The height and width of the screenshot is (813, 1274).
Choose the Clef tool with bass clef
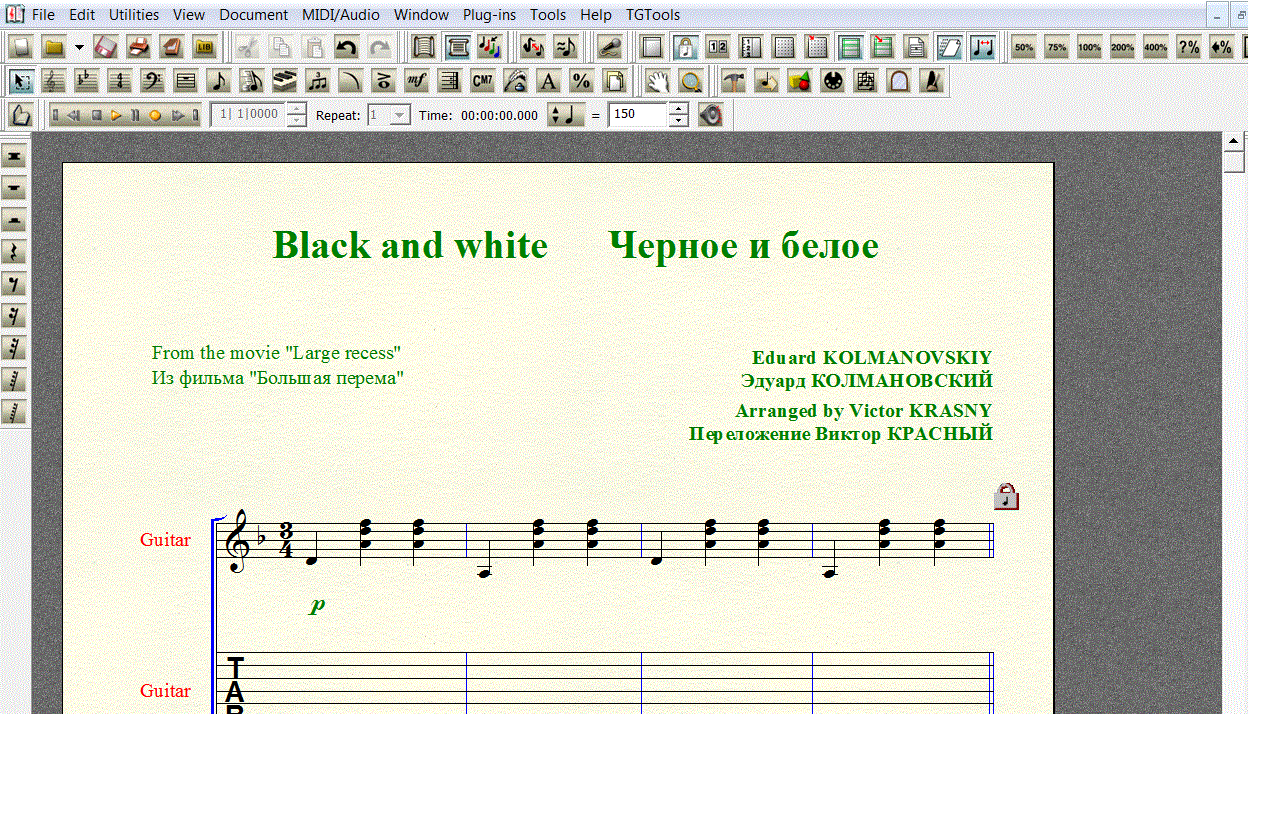coord(152,81)
